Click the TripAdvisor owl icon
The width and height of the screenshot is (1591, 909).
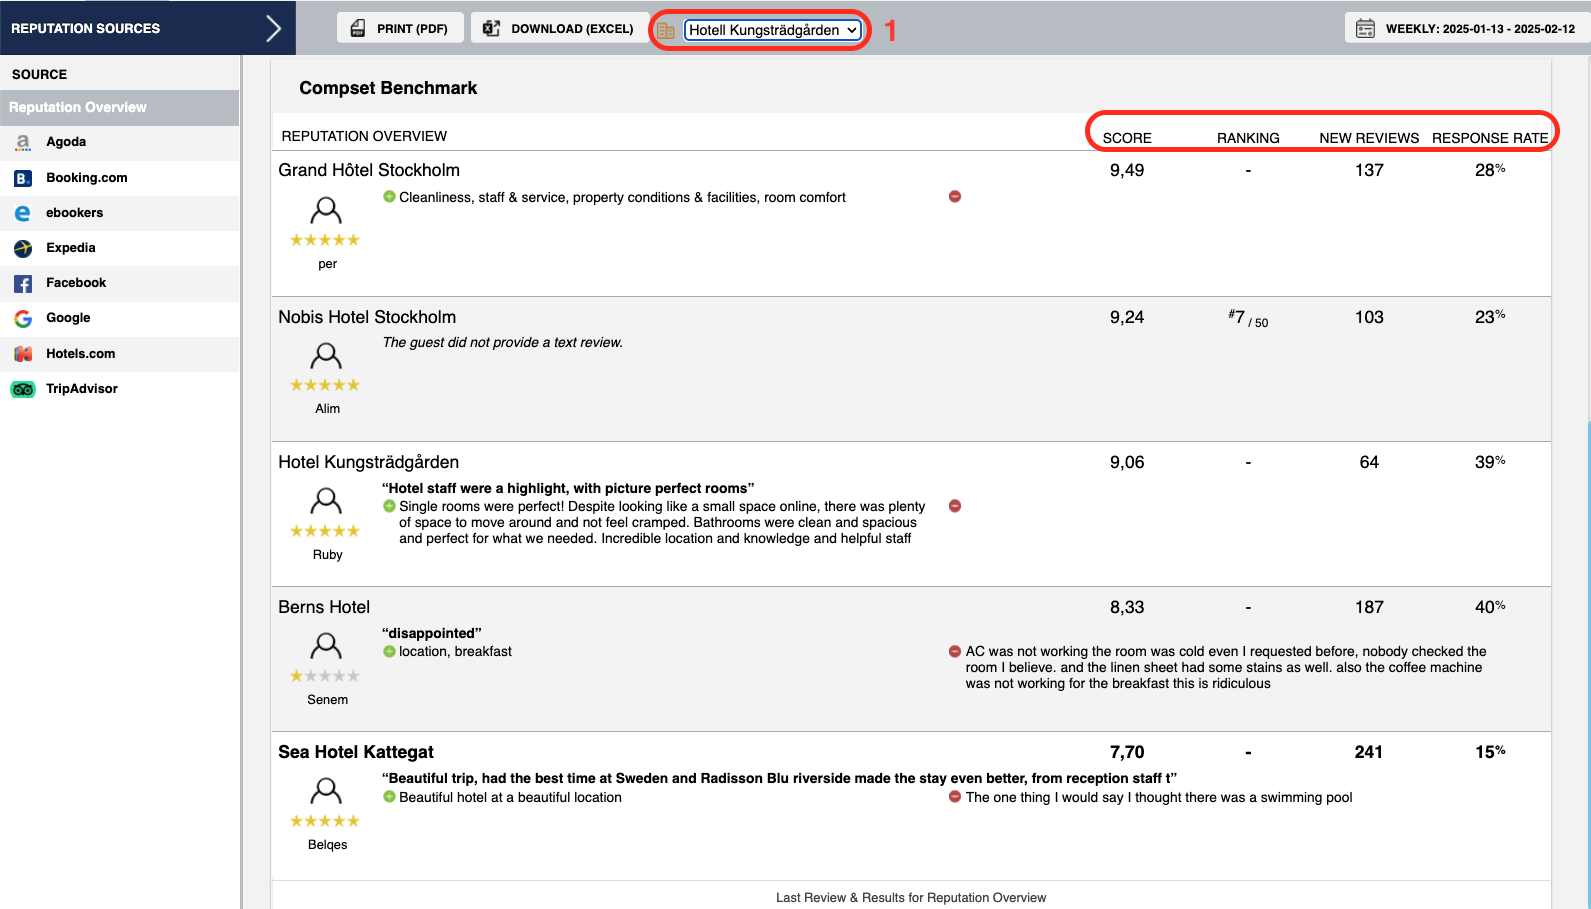(23, 389)
